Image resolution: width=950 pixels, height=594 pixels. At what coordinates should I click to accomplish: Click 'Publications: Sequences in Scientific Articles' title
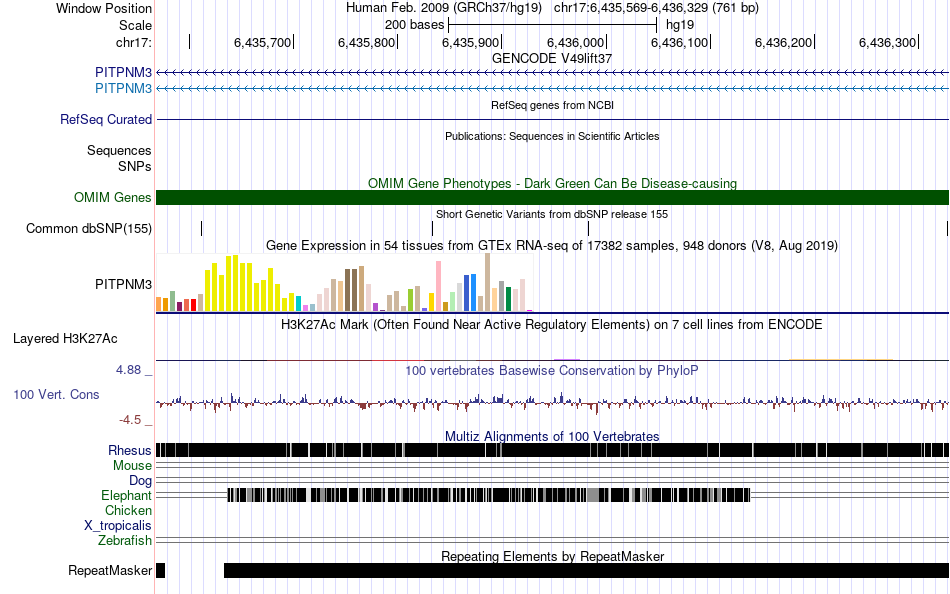(552, 136)
